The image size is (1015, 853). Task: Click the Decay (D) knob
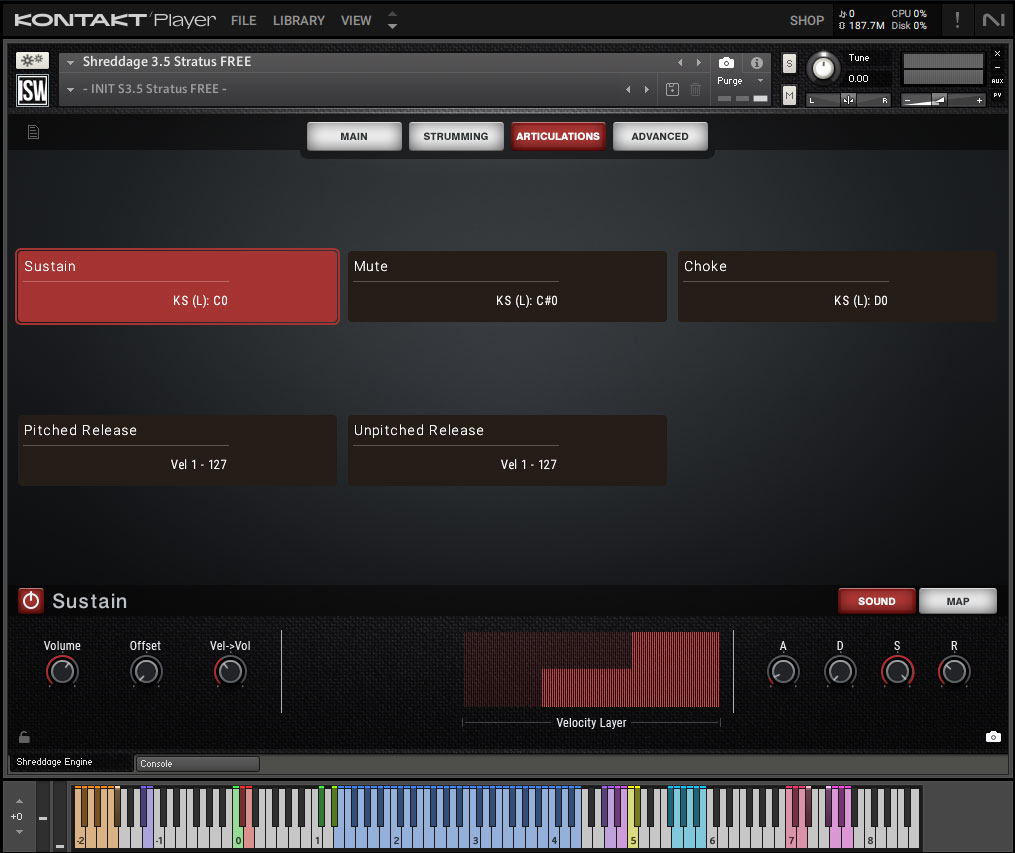[x=840, y=671]
